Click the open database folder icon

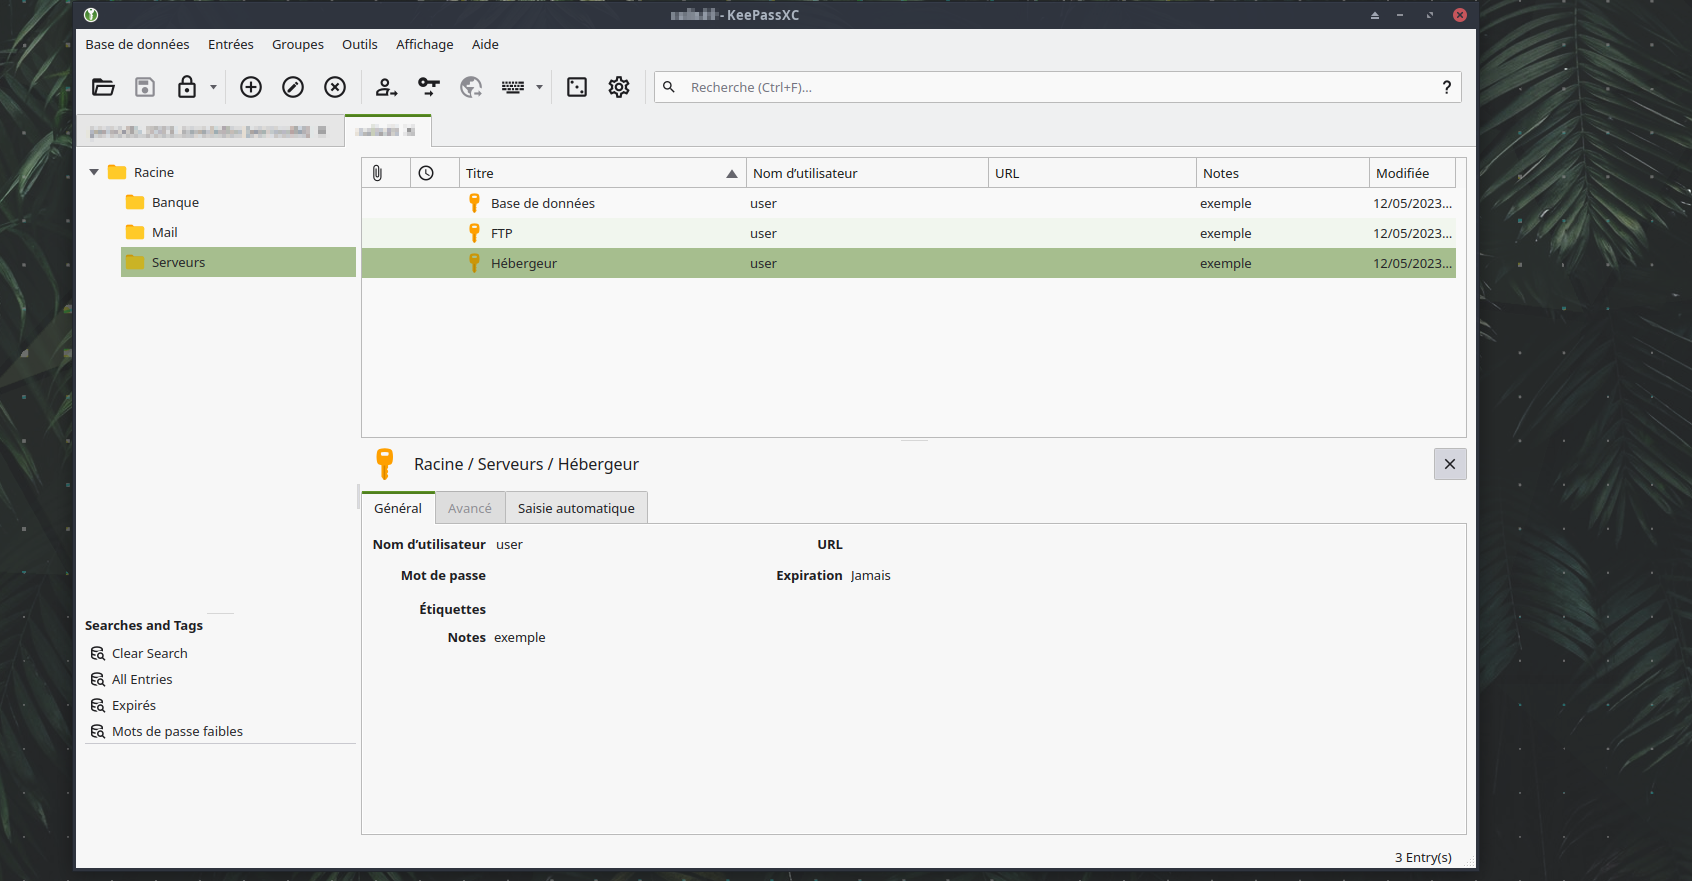(103, 87)
